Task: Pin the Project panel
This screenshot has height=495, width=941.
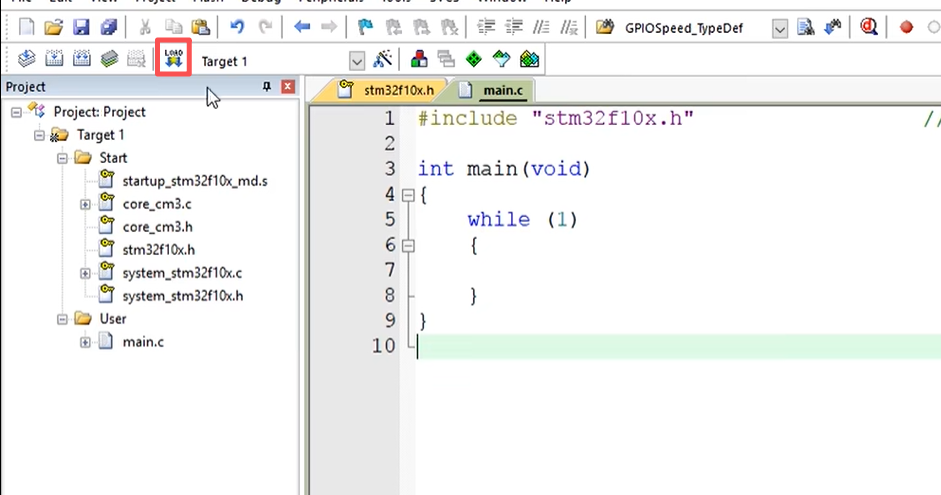Action: click(267, 87)
